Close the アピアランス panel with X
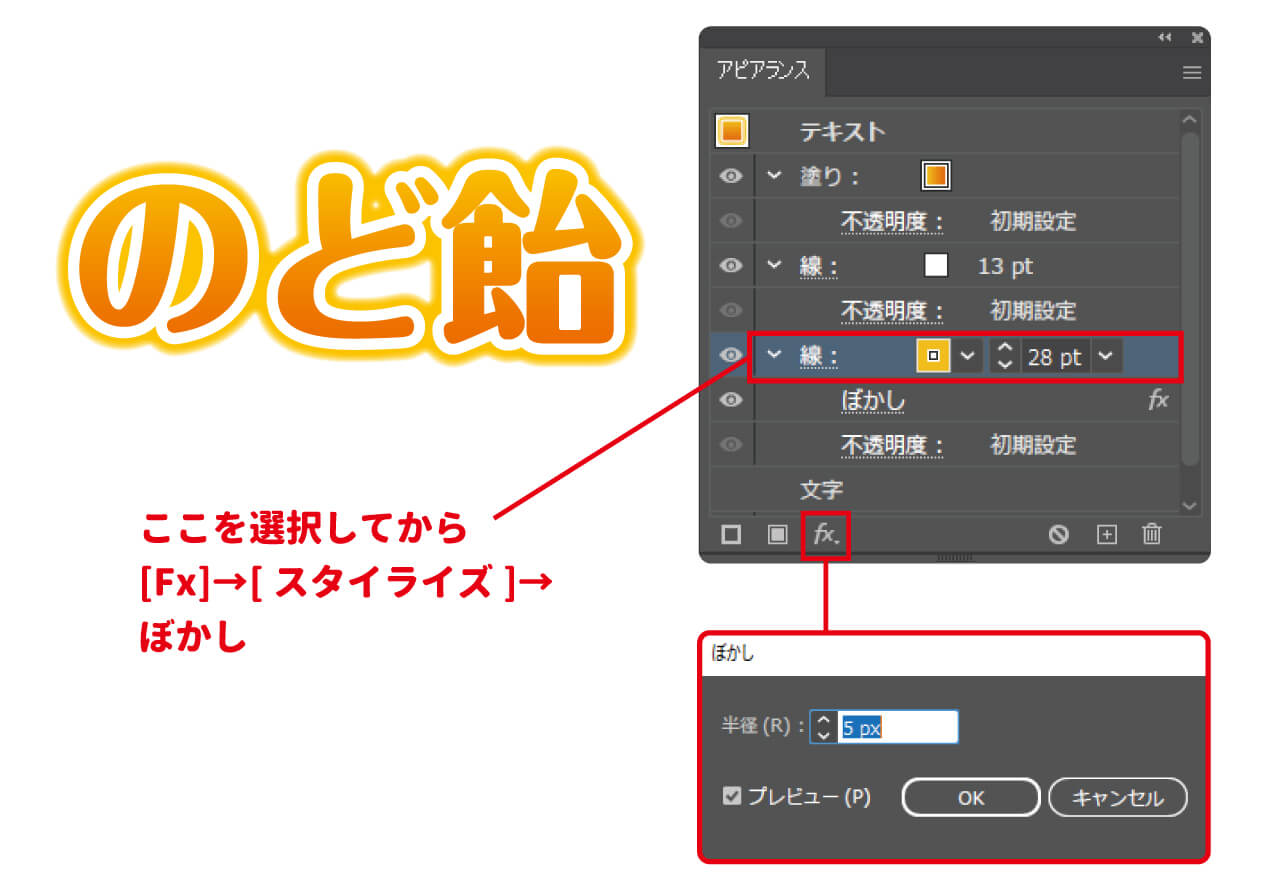Viewport: 1280px width, 885px height. pos(1197,37)
